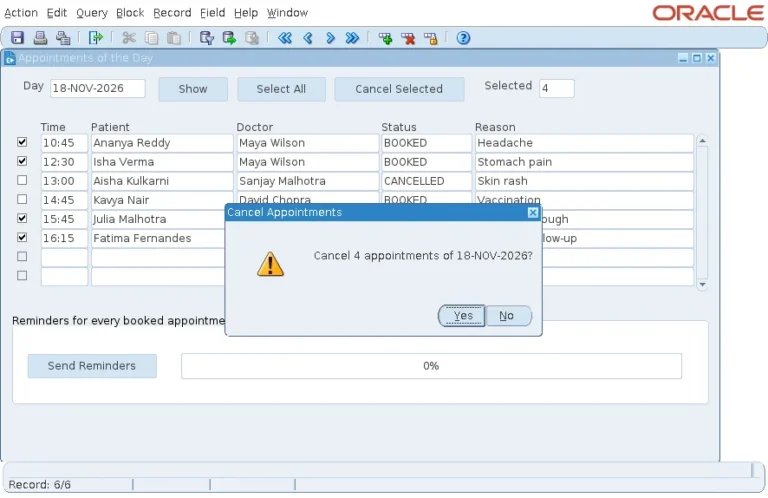Click the Save icon in toolbar
The width and height of the screenshot is (768, 498).
point(18,38)
